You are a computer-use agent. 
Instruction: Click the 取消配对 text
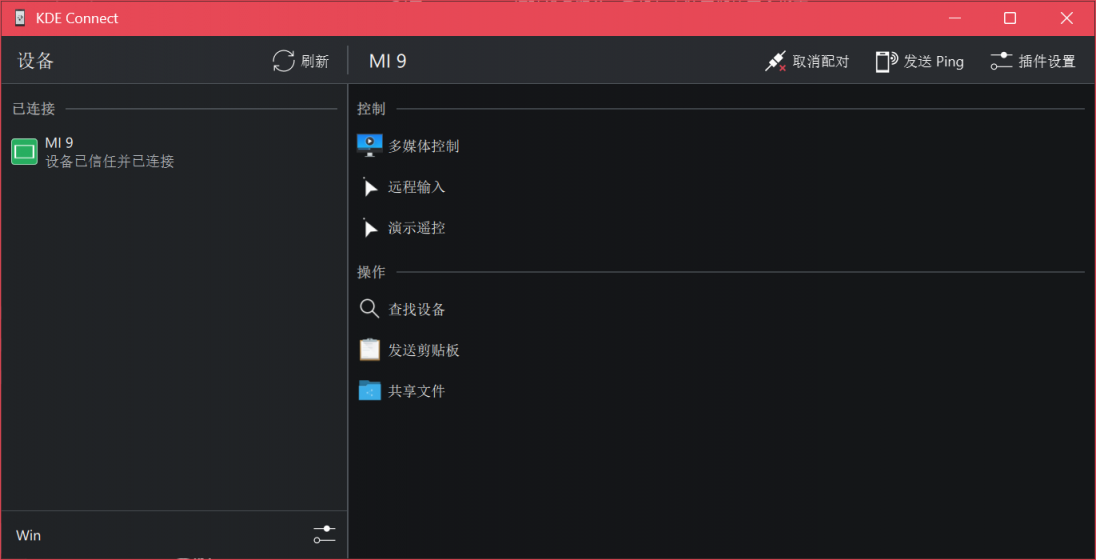point(821,61)
